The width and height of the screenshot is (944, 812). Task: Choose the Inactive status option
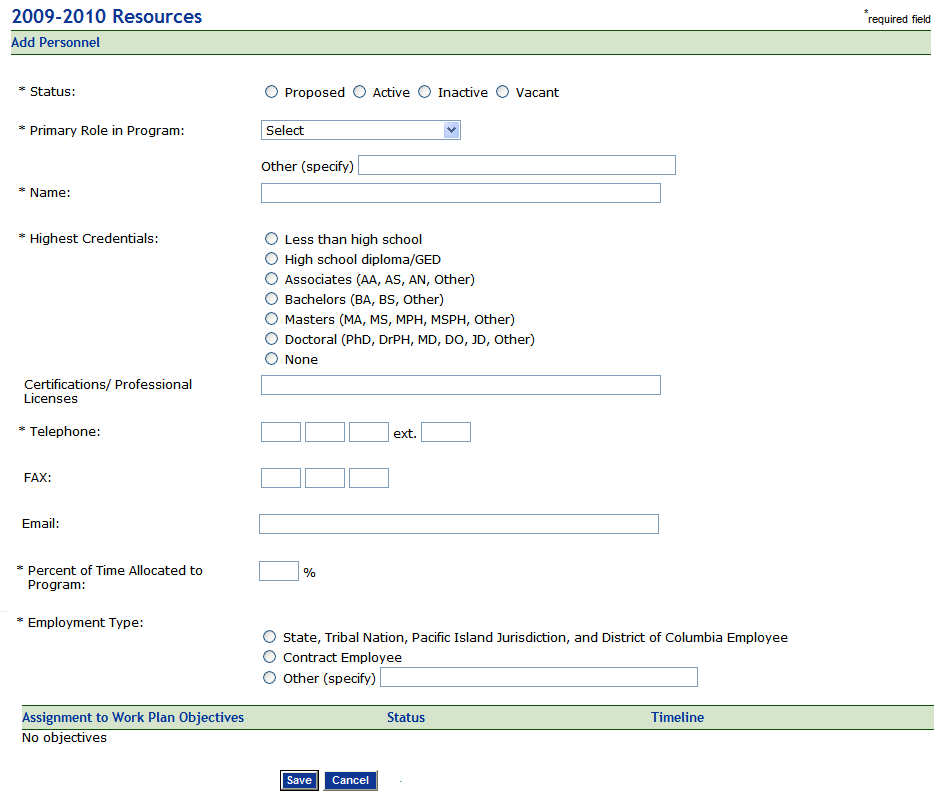coord(424,91)
